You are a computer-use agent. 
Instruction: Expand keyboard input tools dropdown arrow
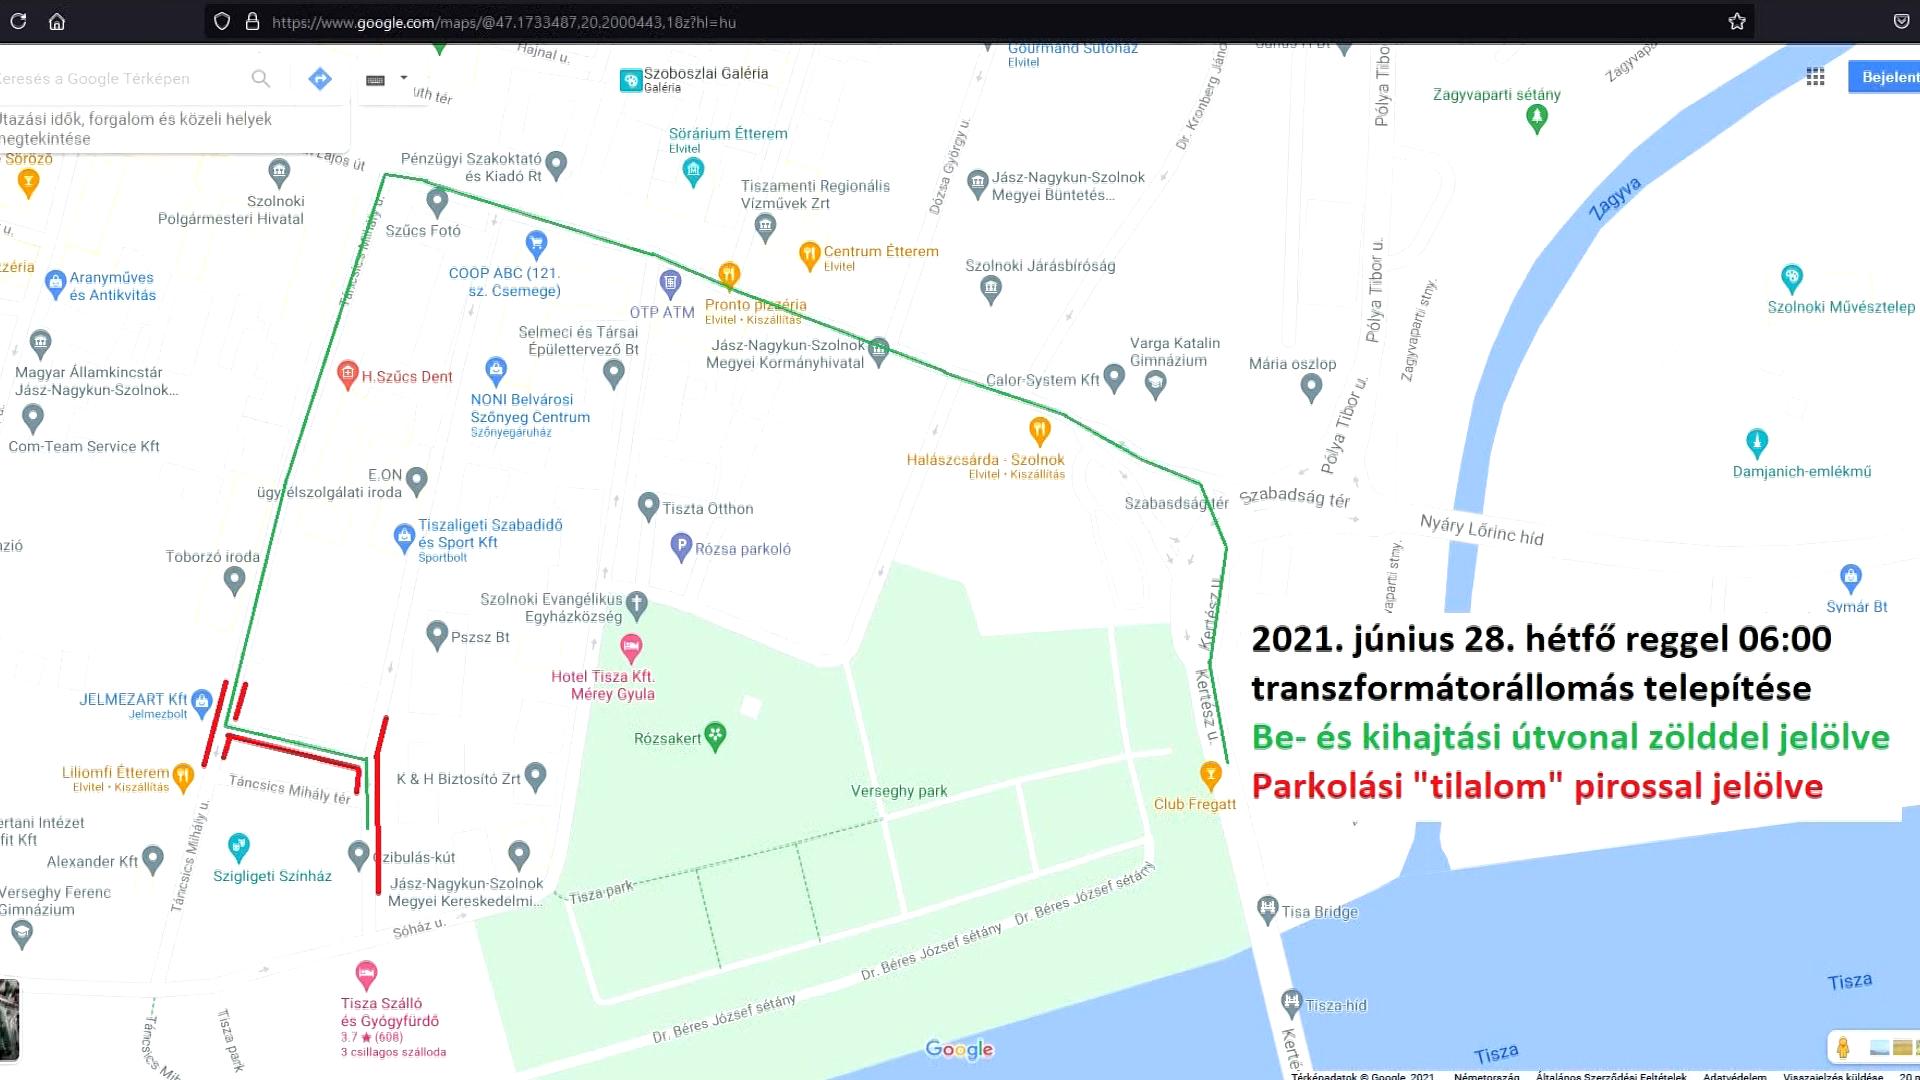click(x=404, y=78)
